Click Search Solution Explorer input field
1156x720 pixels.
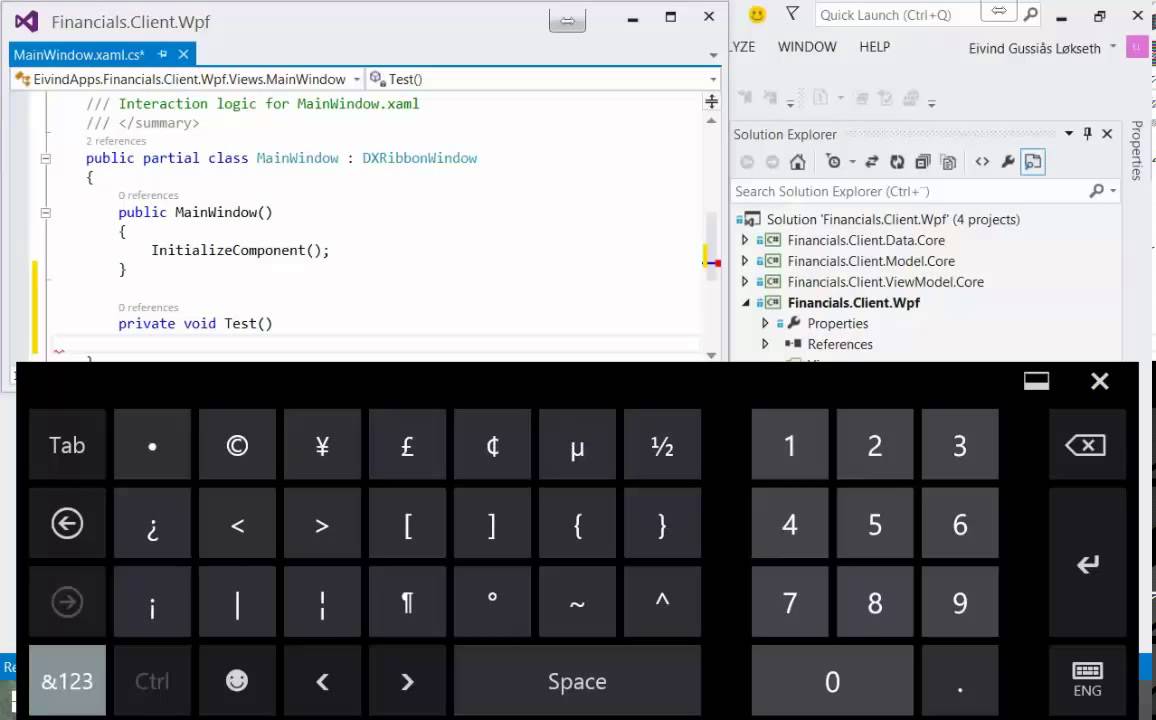pyautogui.click(x=910, y=192)
